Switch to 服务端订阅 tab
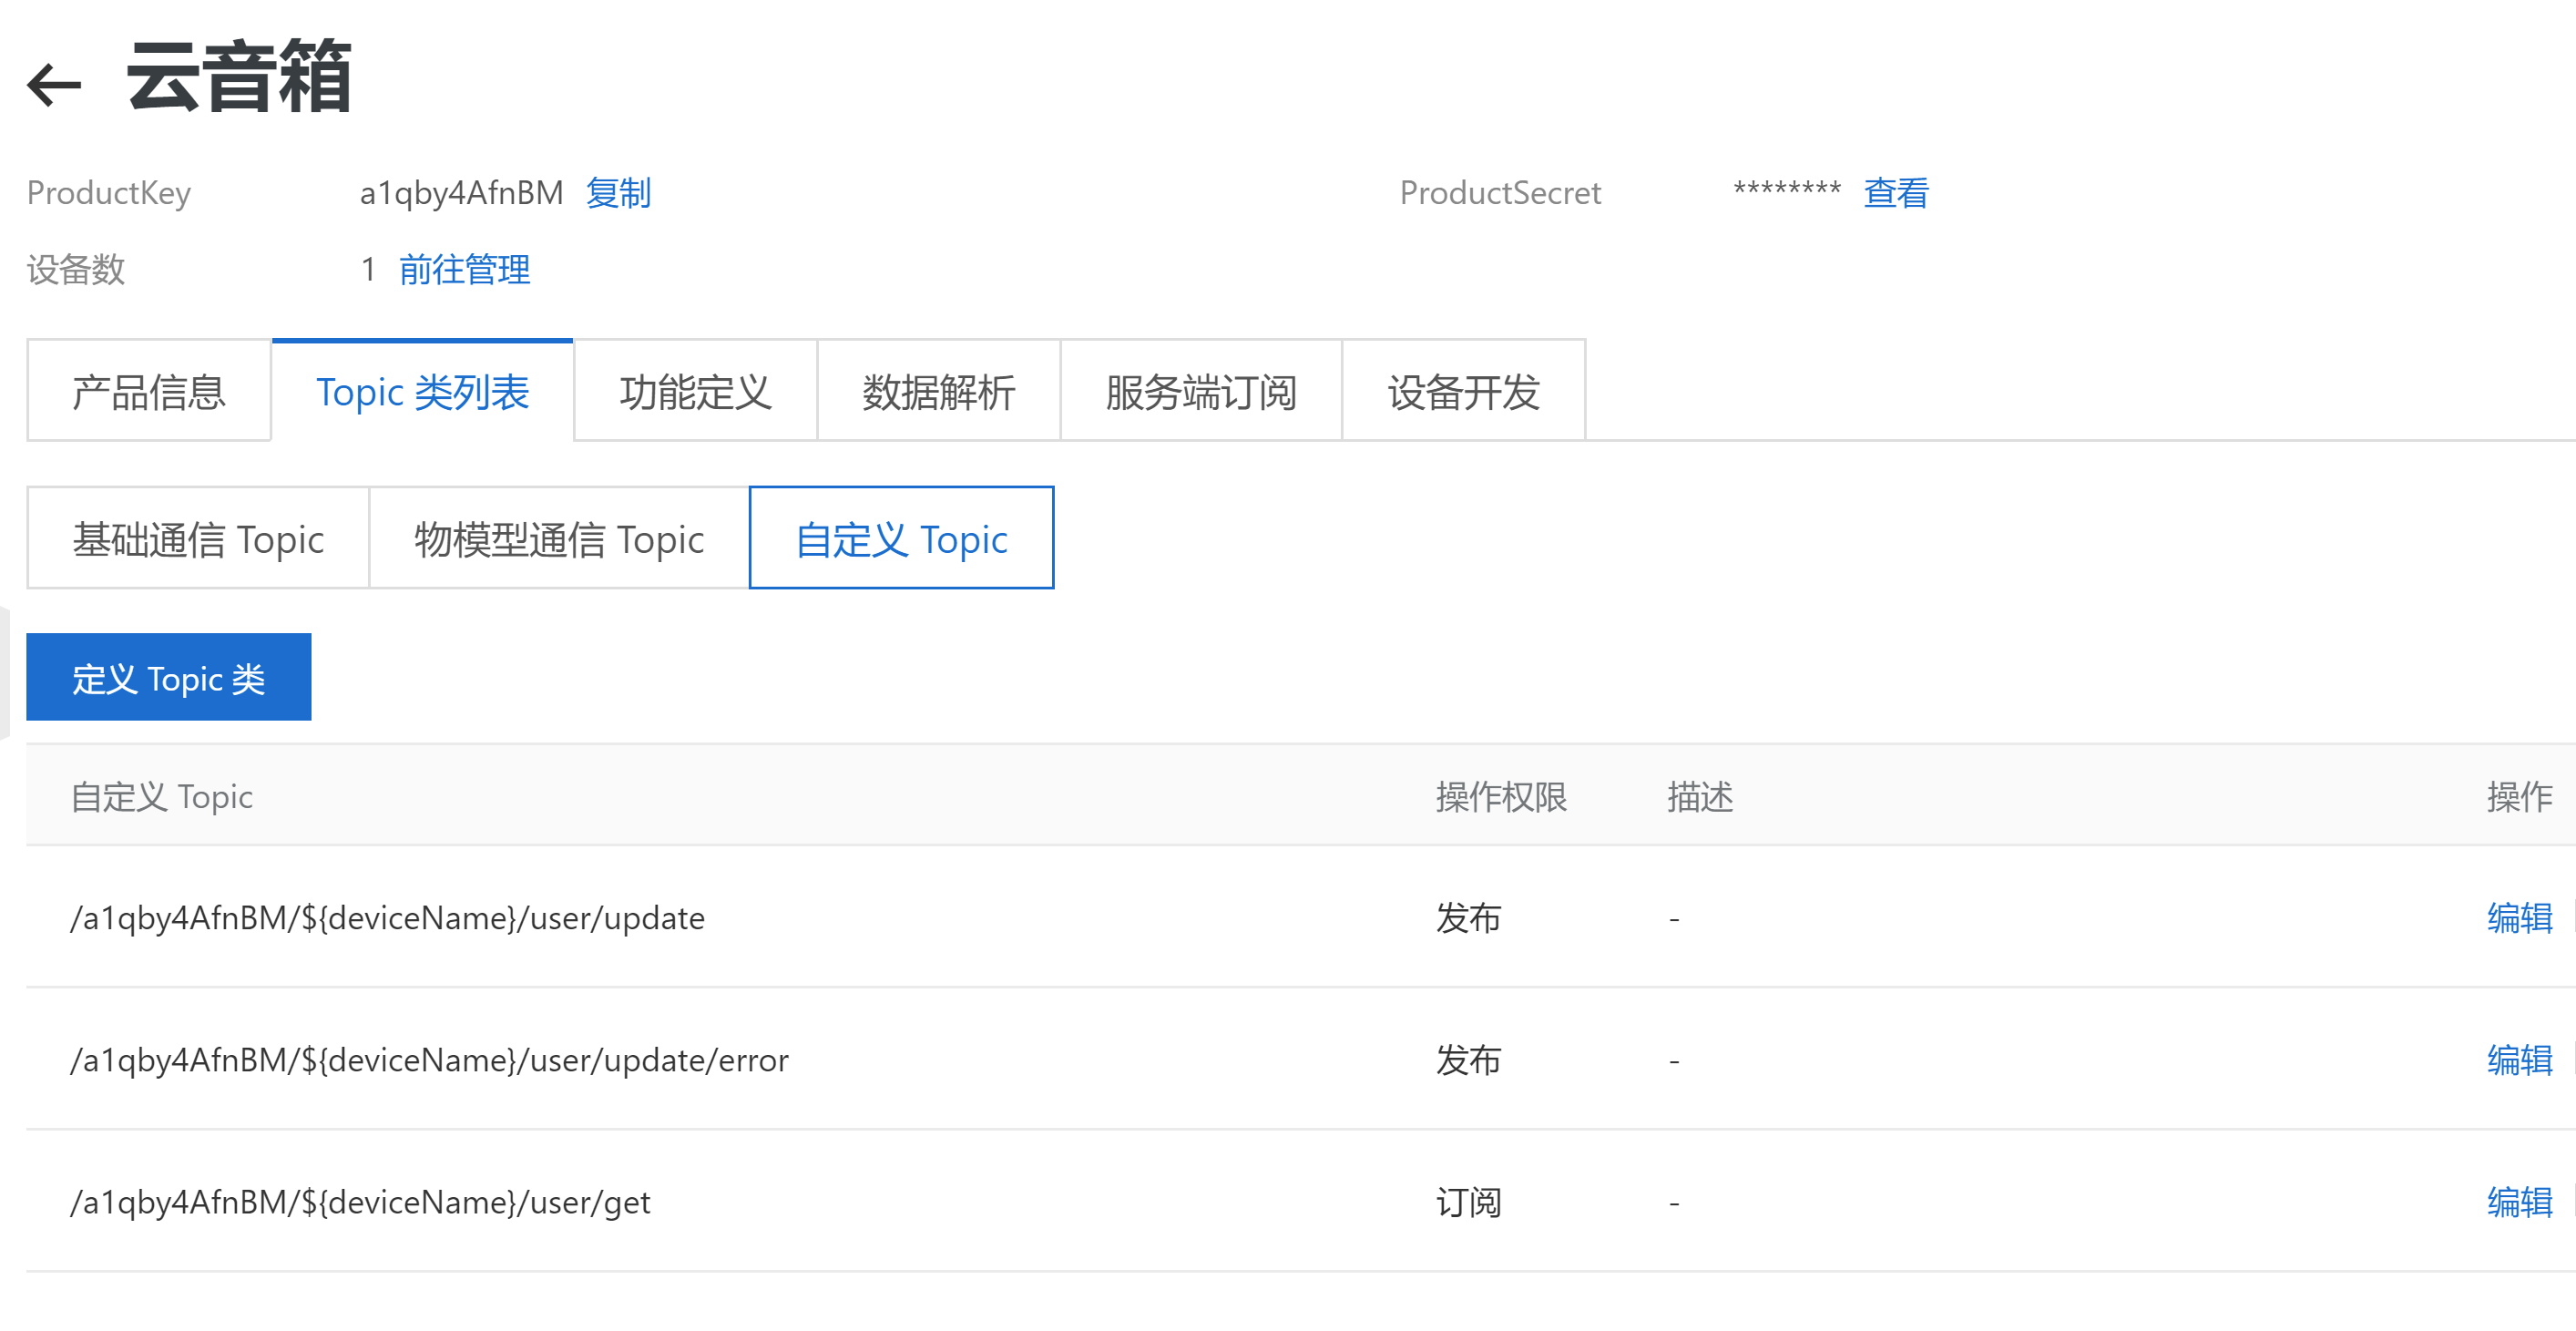Viewport: 2576px width, 1331px height. [1200, 391]
